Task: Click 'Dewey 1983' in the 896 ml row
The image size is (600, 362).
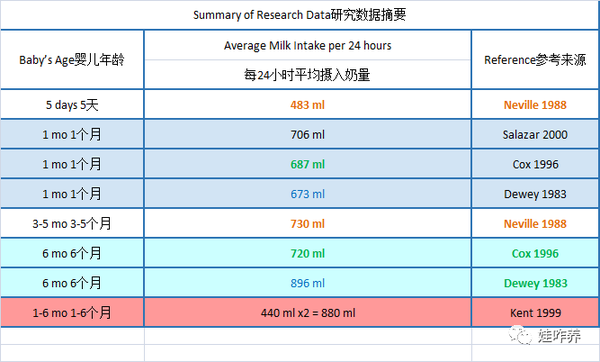Action: pyautogui.click(x=535, y=283)
